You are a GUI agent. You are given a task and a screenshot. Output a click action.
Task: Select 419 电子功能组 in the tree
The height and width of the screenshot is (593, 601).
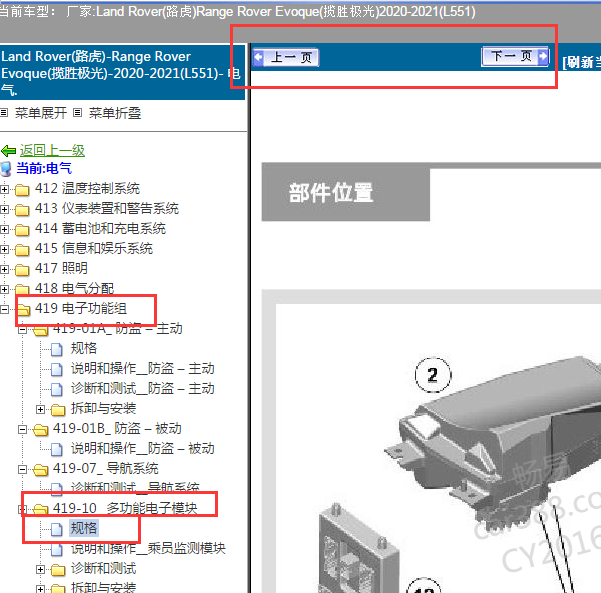(x=80, y=308)
